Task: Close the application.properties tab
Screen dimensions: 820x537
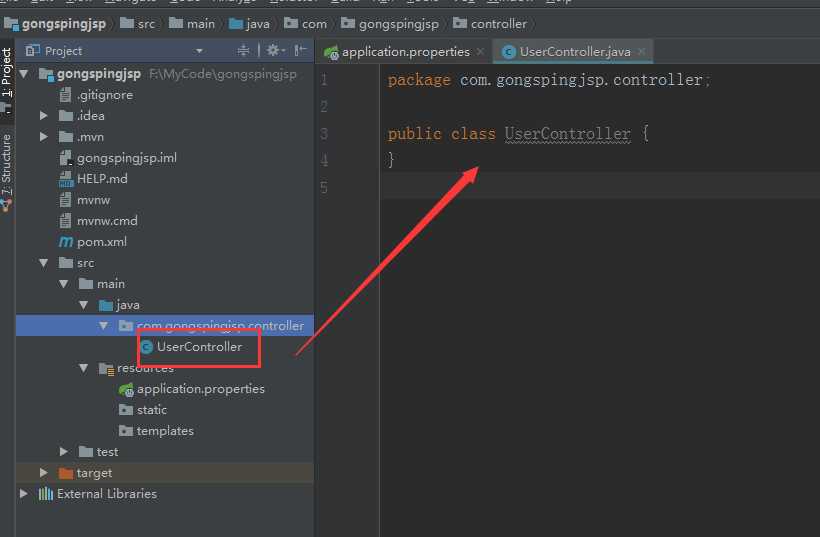Action: (480, 52)
